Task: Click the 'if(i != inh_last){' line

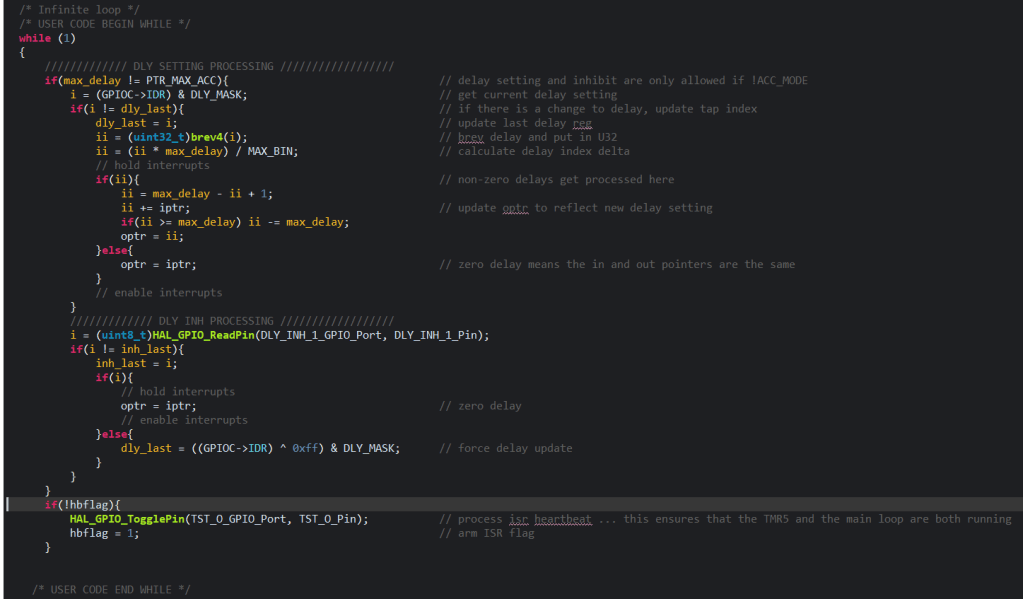Action: (x=127, y=350)
